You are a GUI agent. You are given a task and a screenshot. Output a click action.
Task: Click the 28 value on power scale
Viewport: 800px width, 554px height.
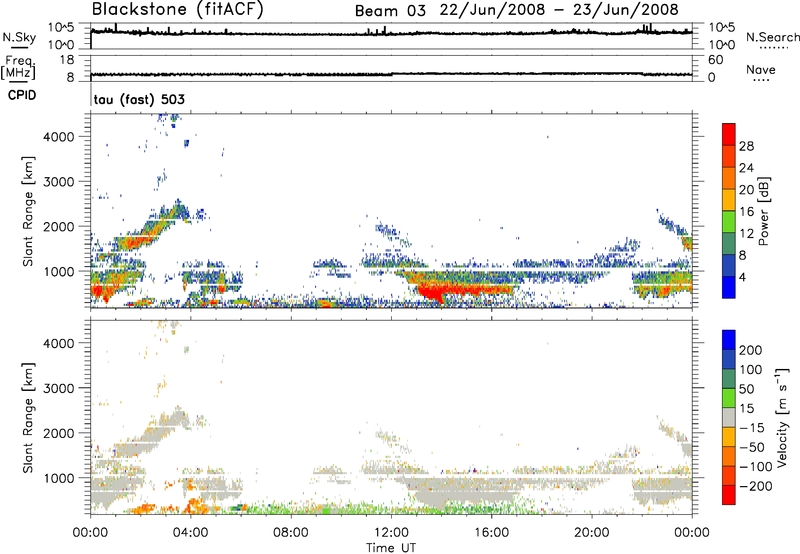pos(746,146)
